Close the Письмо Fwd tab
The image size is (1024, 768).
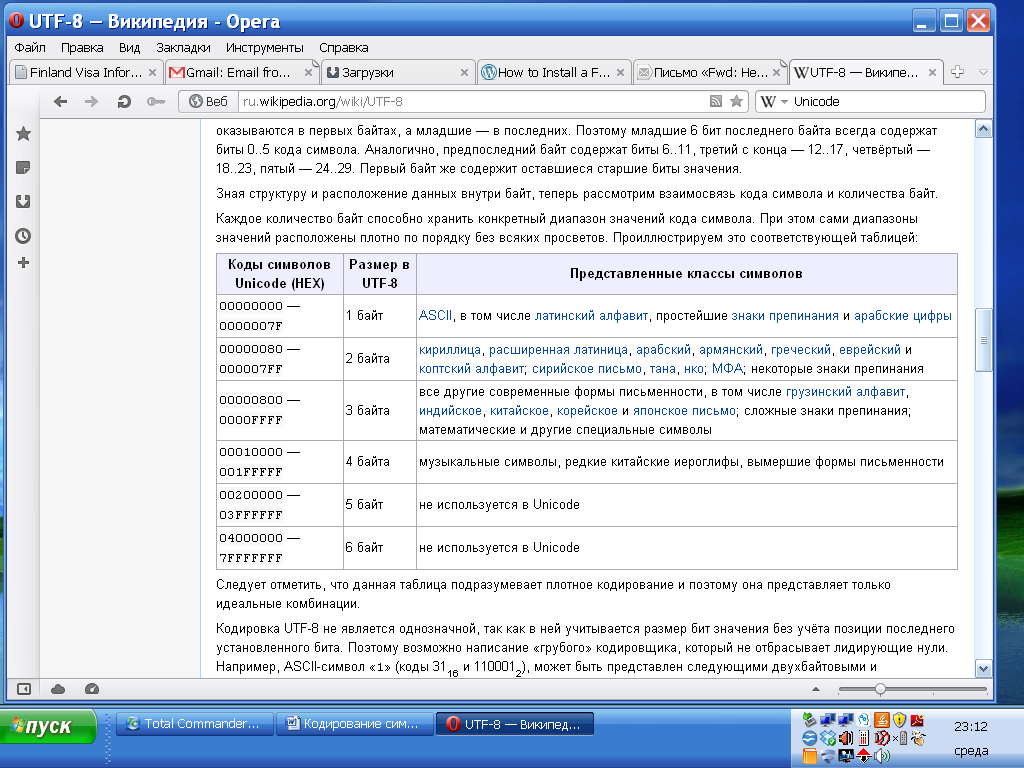[x=776, y=72]
